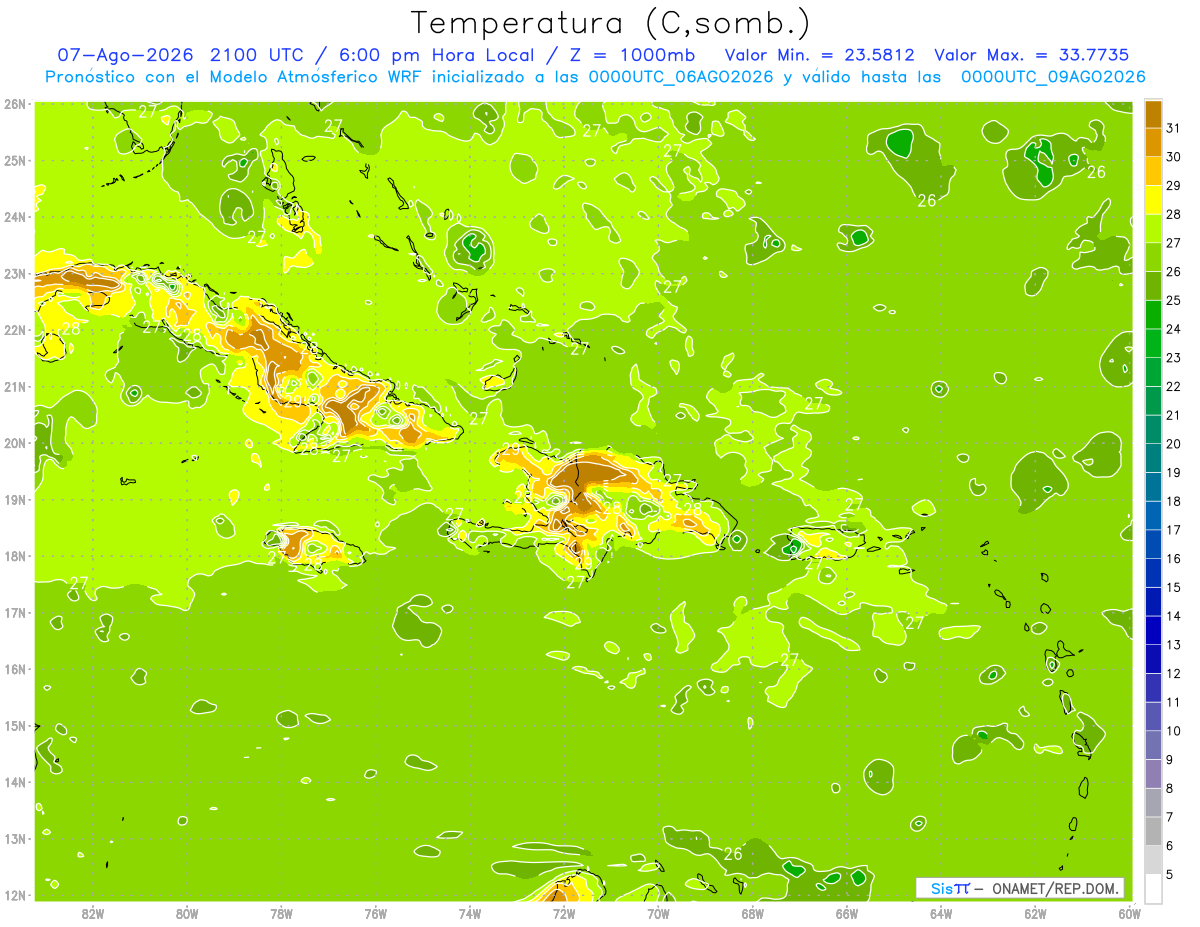Click the white swatch below legend value 5
Viewport: 1200px width, 927px height.
[x=1153, y=888]
